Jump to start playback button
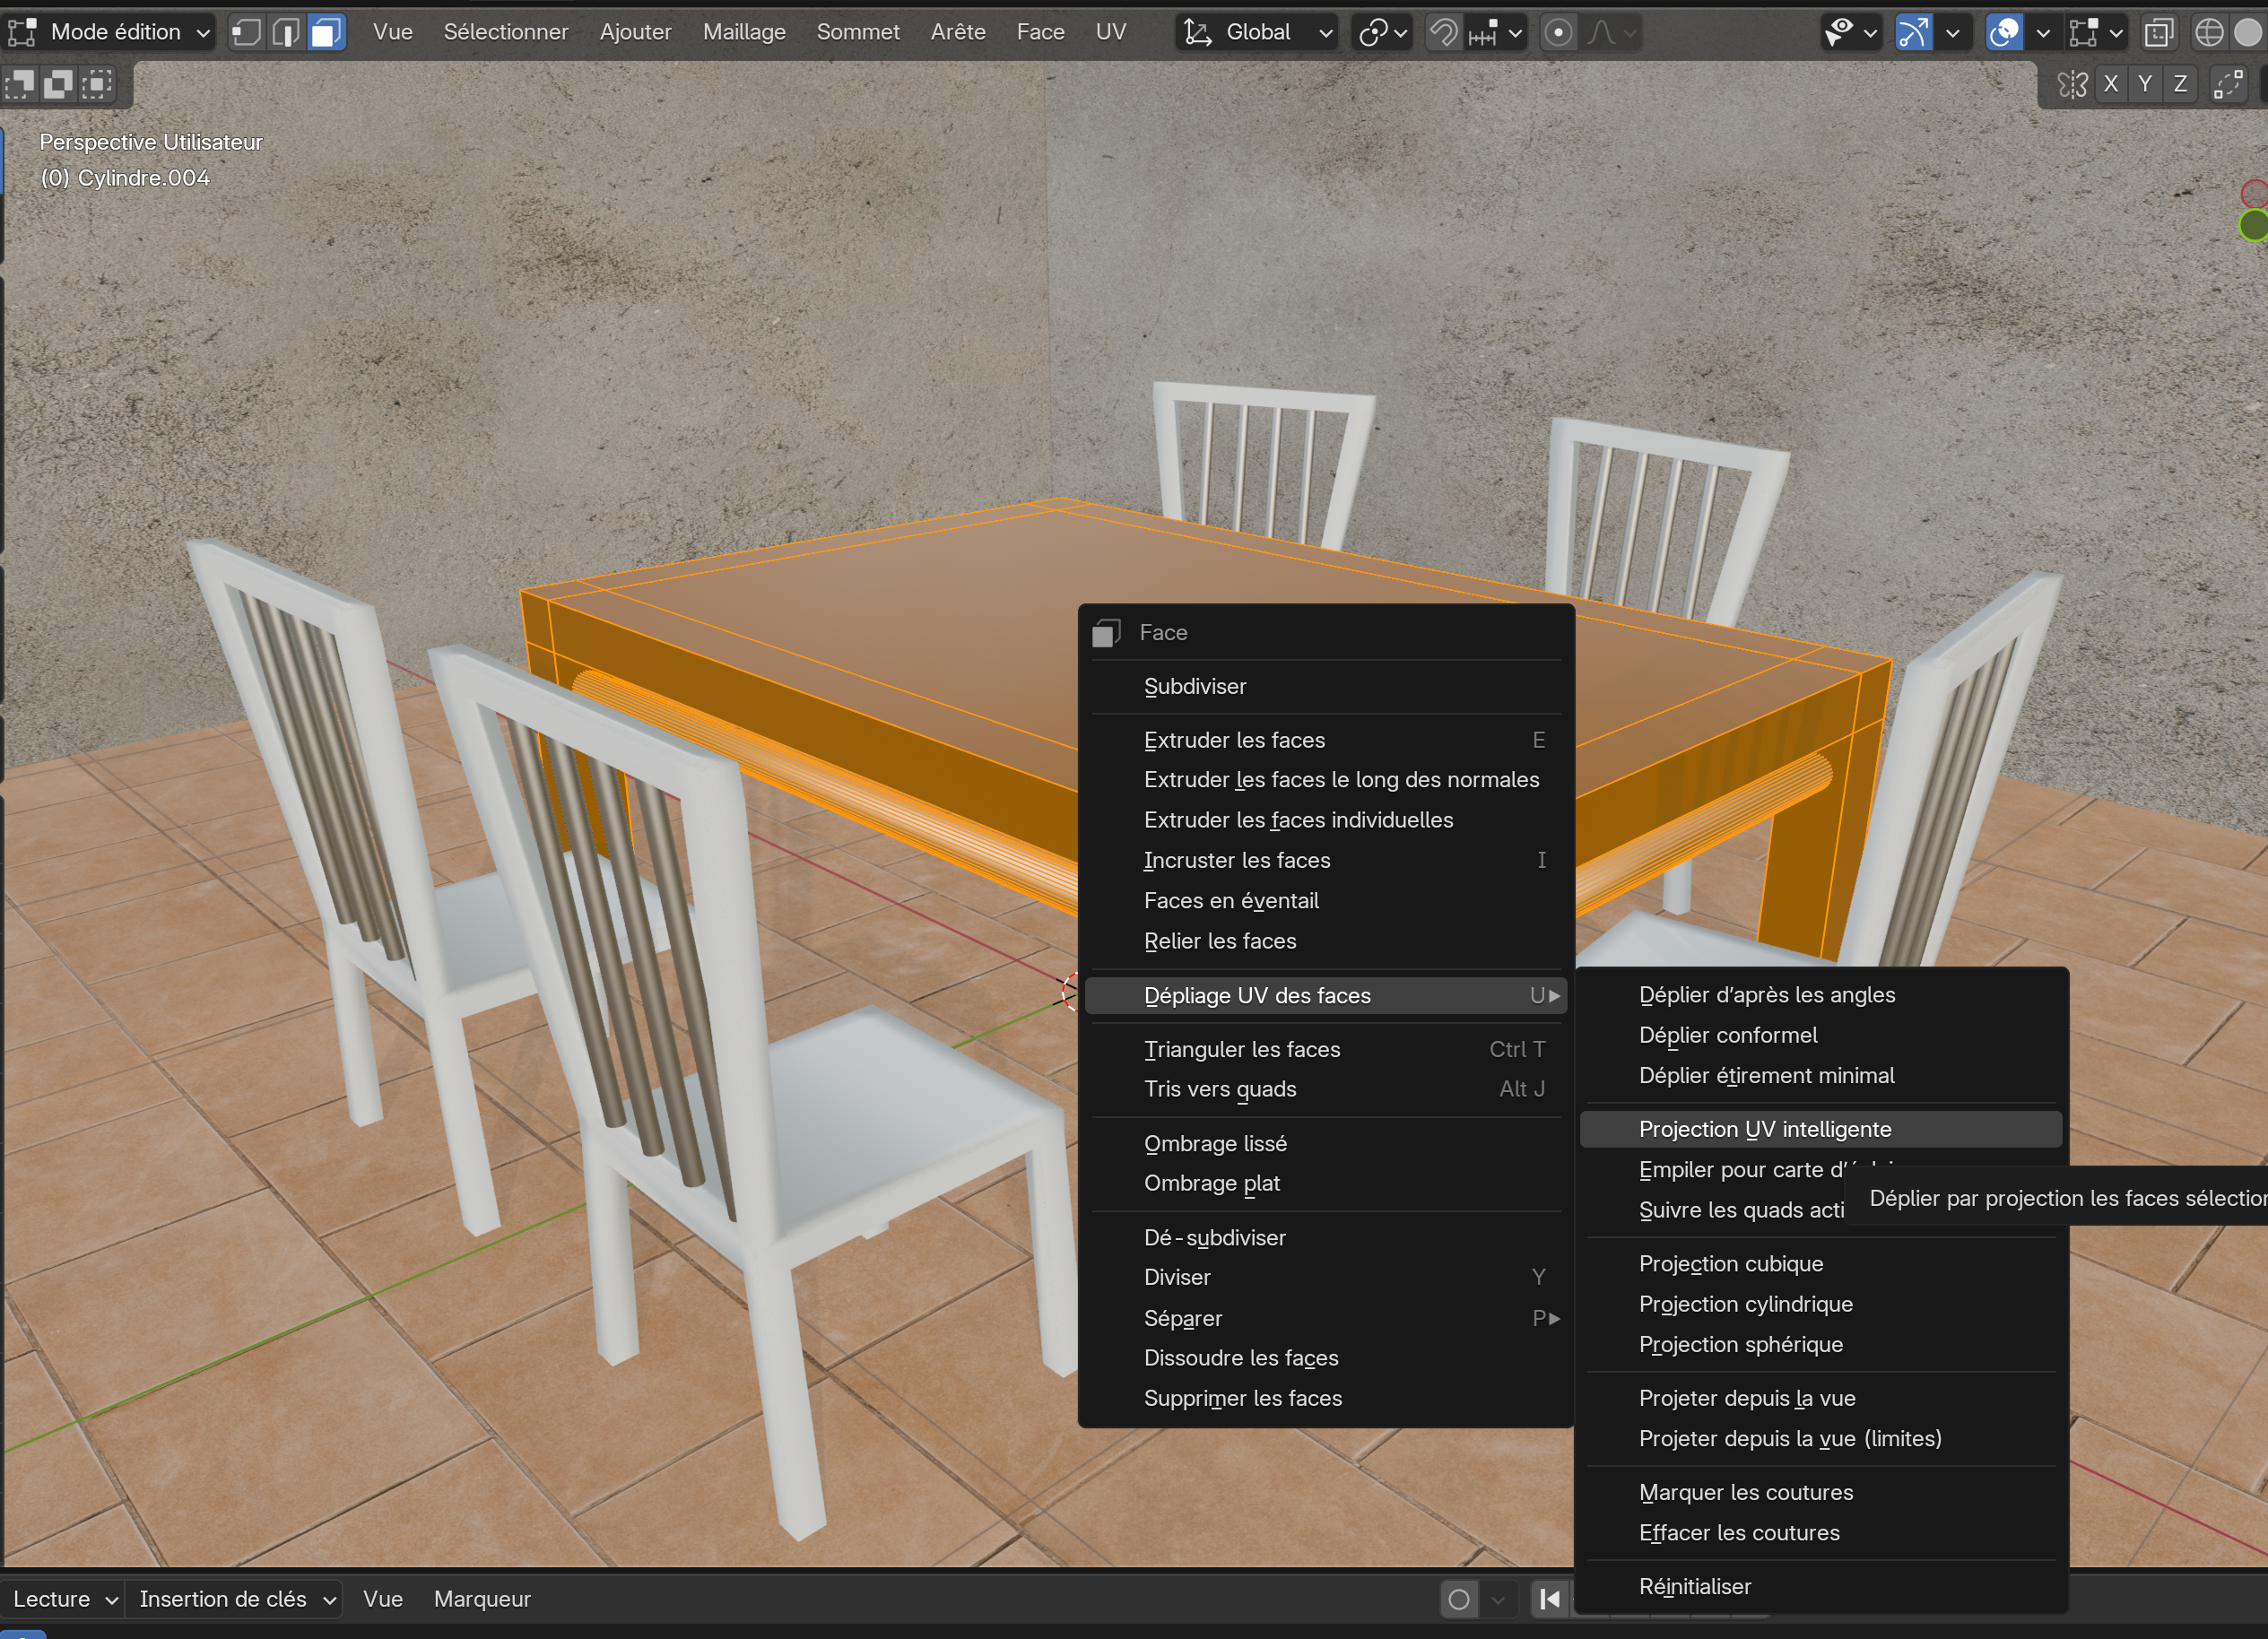The image size is (2268, 1639). point(1549,1598)
